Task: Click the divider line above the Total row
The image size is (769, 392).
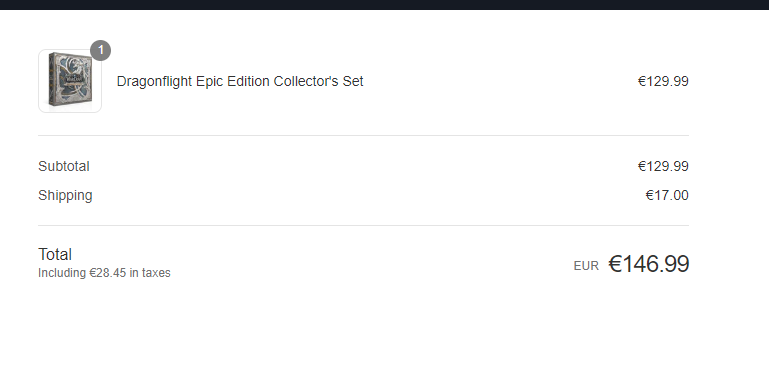Action: click(363, 226)
